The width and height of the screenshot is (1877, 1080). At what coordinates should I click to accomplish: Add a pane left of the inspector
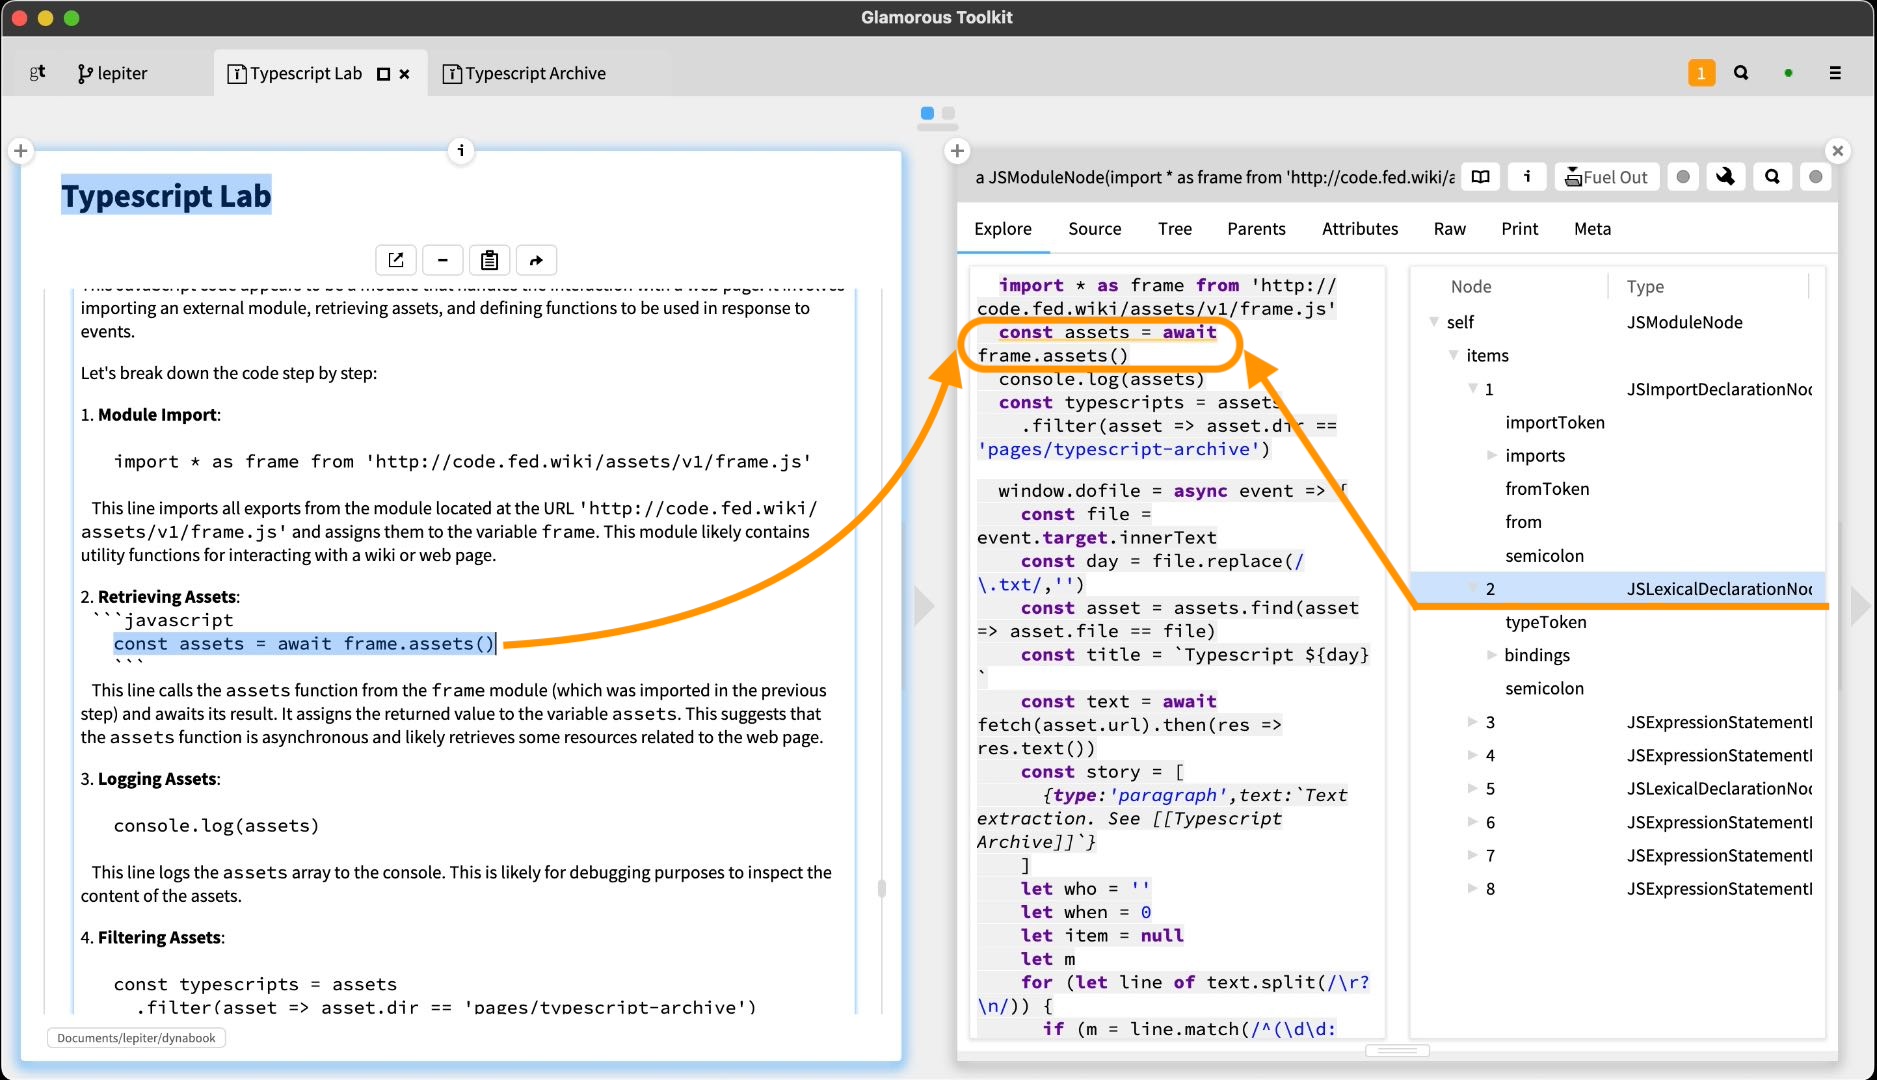(957, 151)
